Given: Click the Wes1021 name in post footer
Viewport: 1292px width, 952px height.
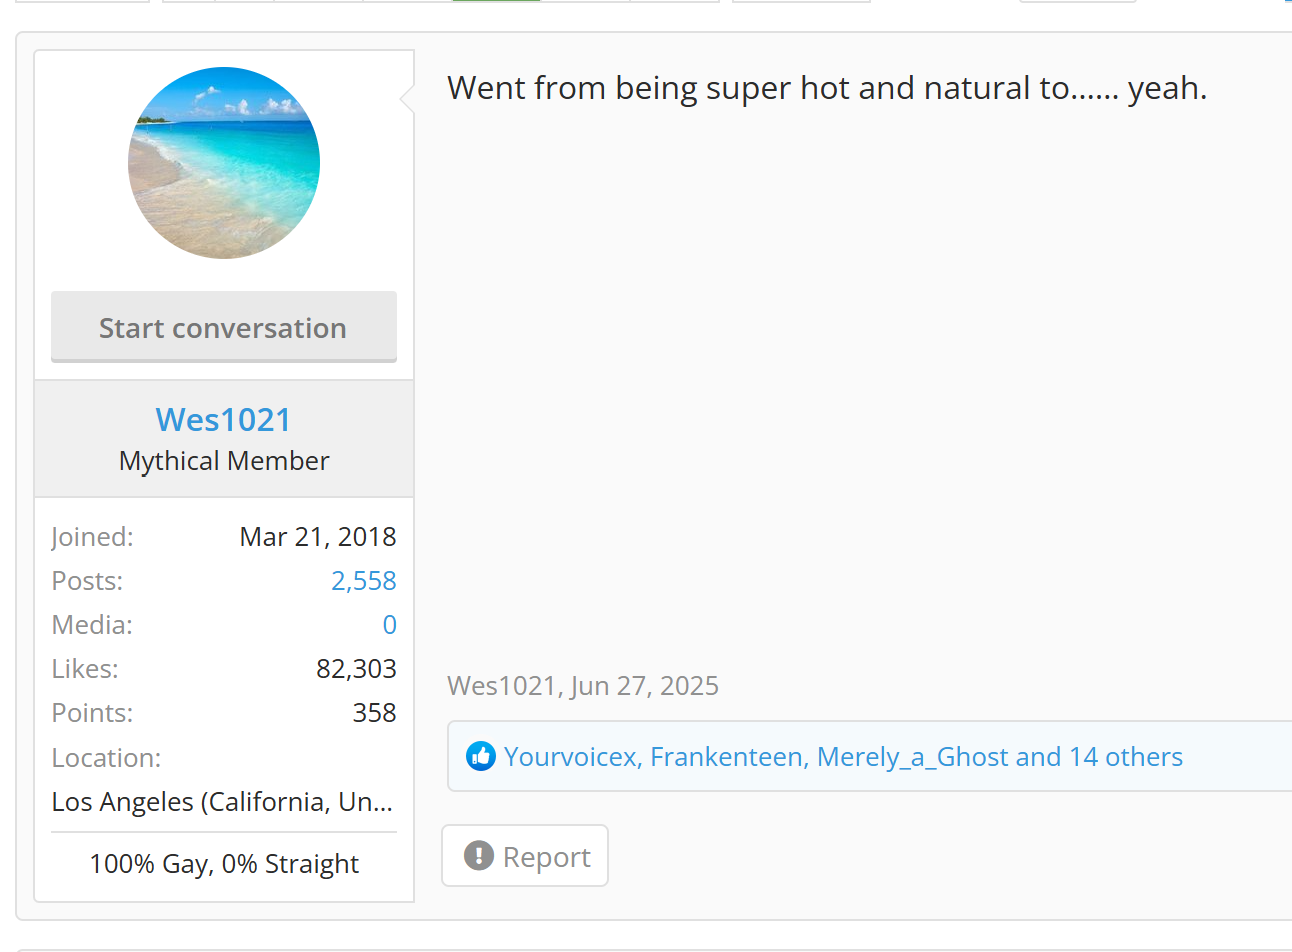Looking at the screenshot, I should (x=502, y=686).
